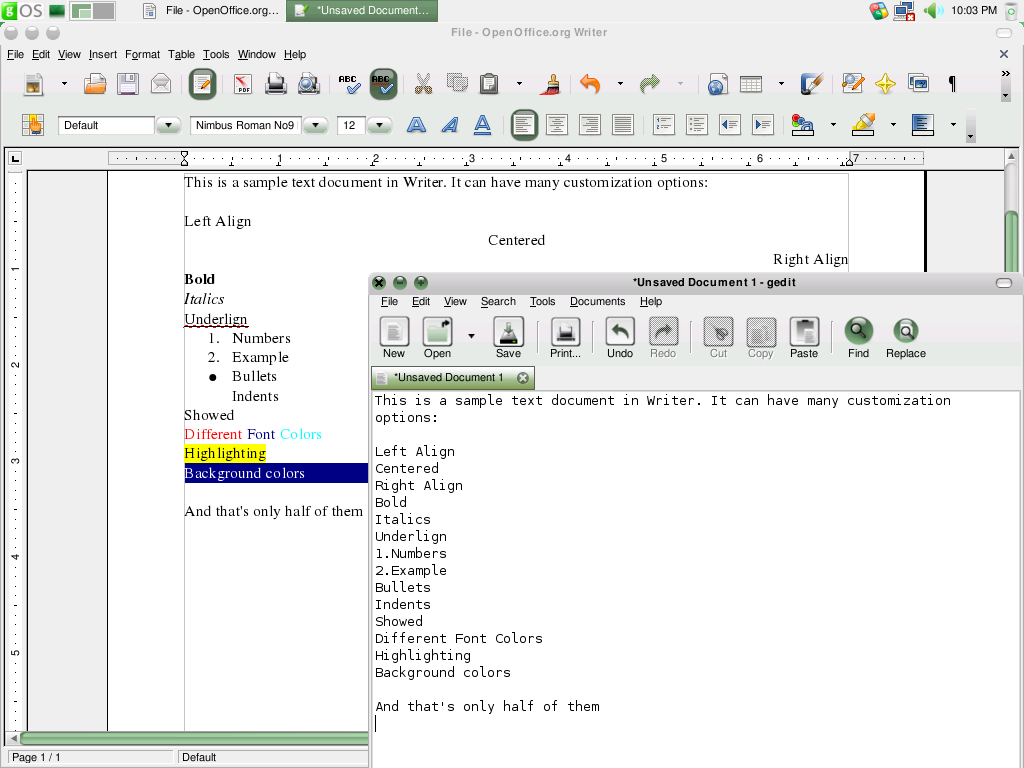
Task: Open gedit Documents menu
Action: pyautogui.click(x=598, y=301)
